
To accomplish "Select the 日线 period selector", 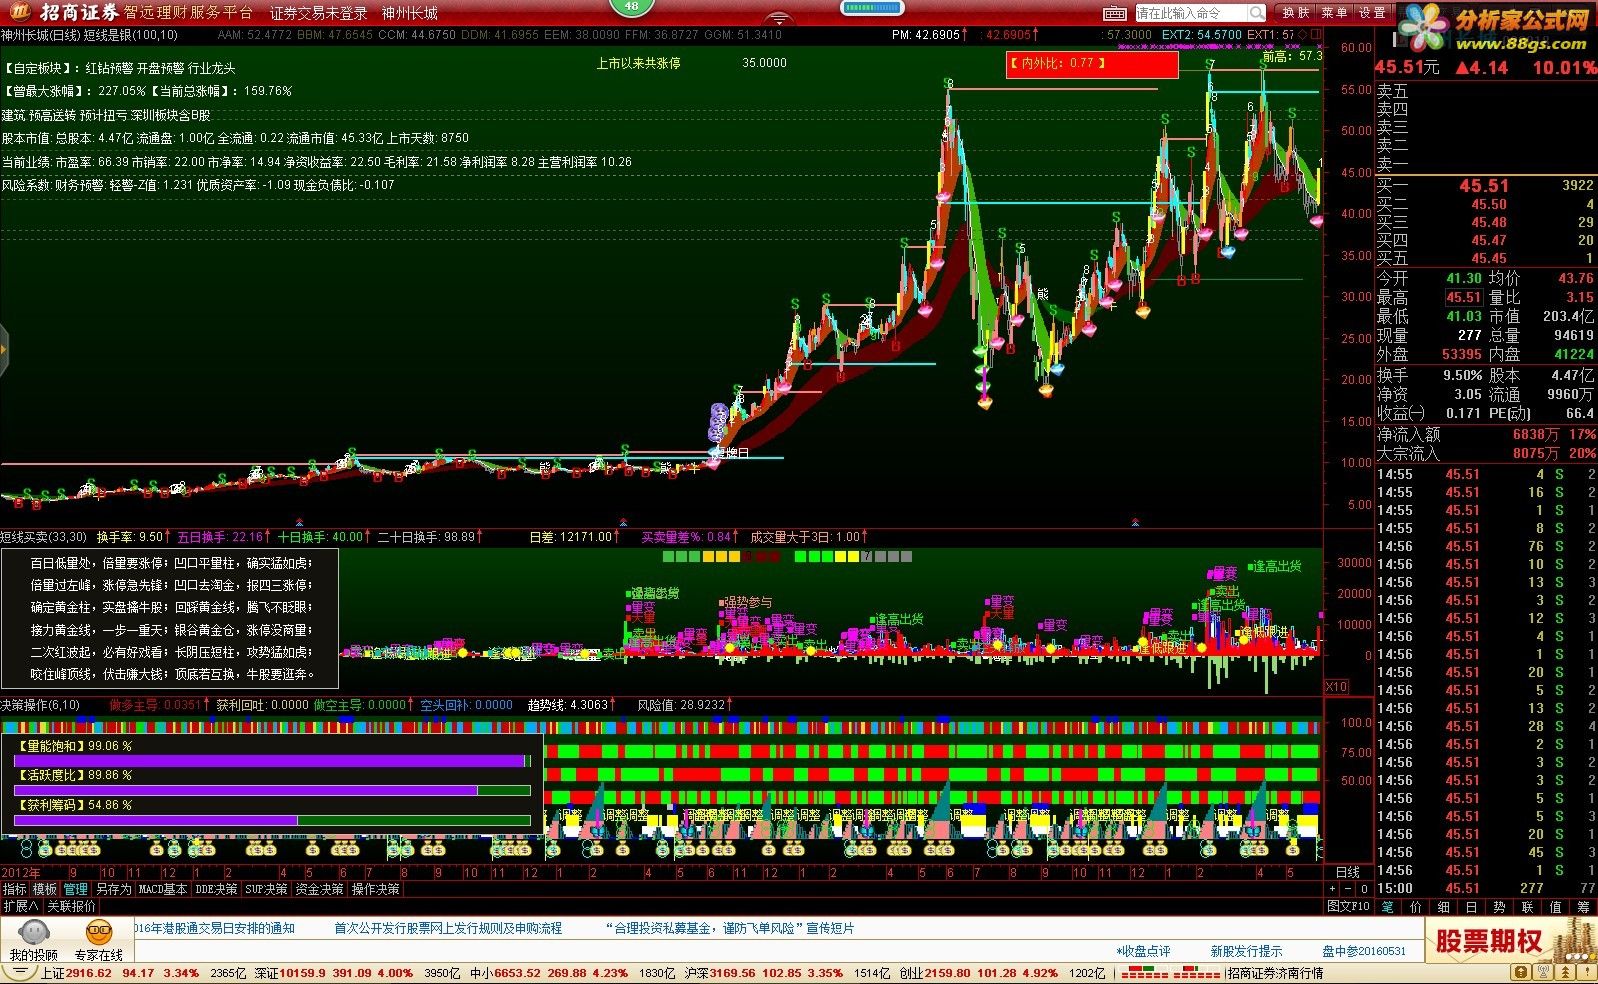I will [x=1347, y=873].
